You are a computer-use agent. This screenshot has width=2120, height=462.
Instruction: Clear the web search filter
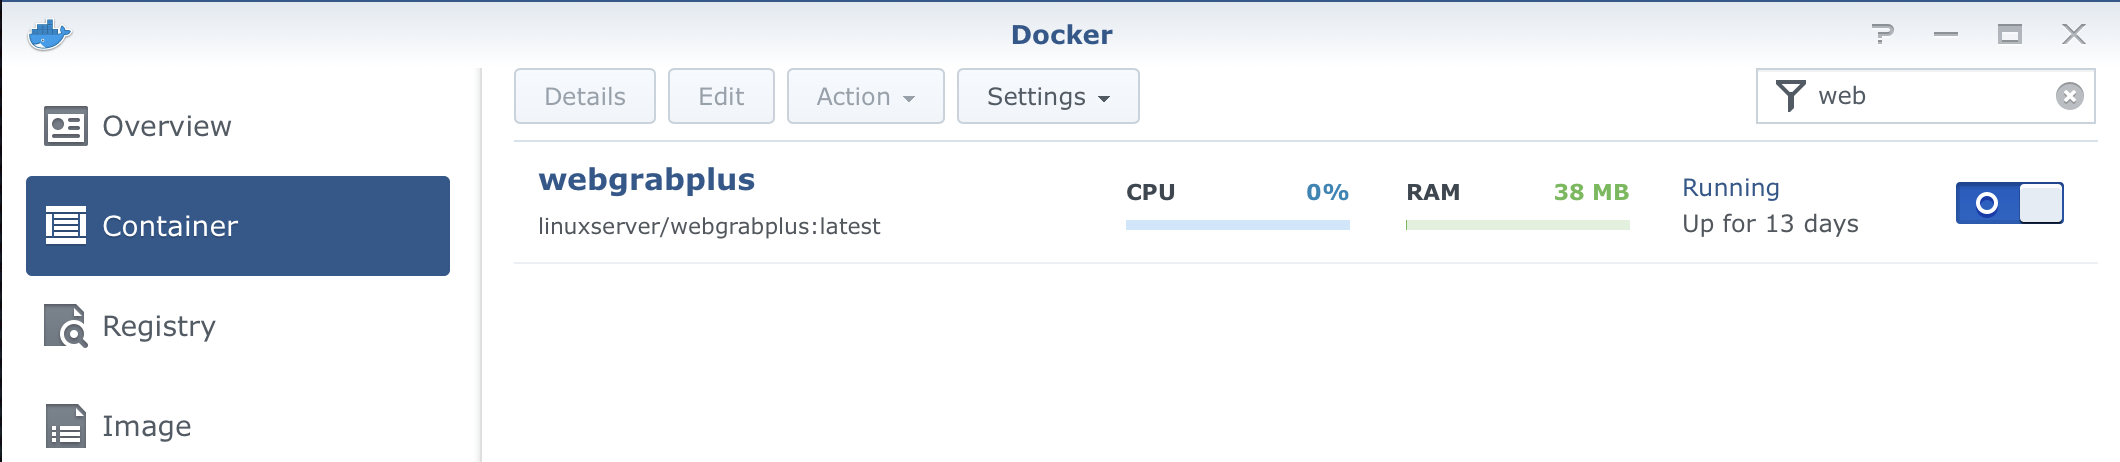tap(2070, 96)
